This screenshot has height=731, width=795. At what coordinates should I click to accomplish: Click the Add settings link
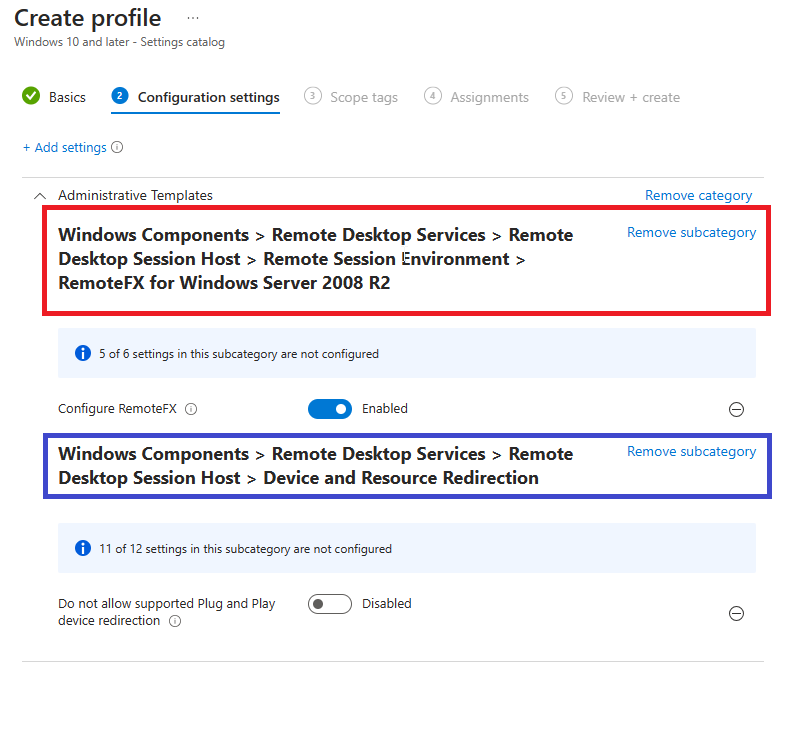(64, 148)
